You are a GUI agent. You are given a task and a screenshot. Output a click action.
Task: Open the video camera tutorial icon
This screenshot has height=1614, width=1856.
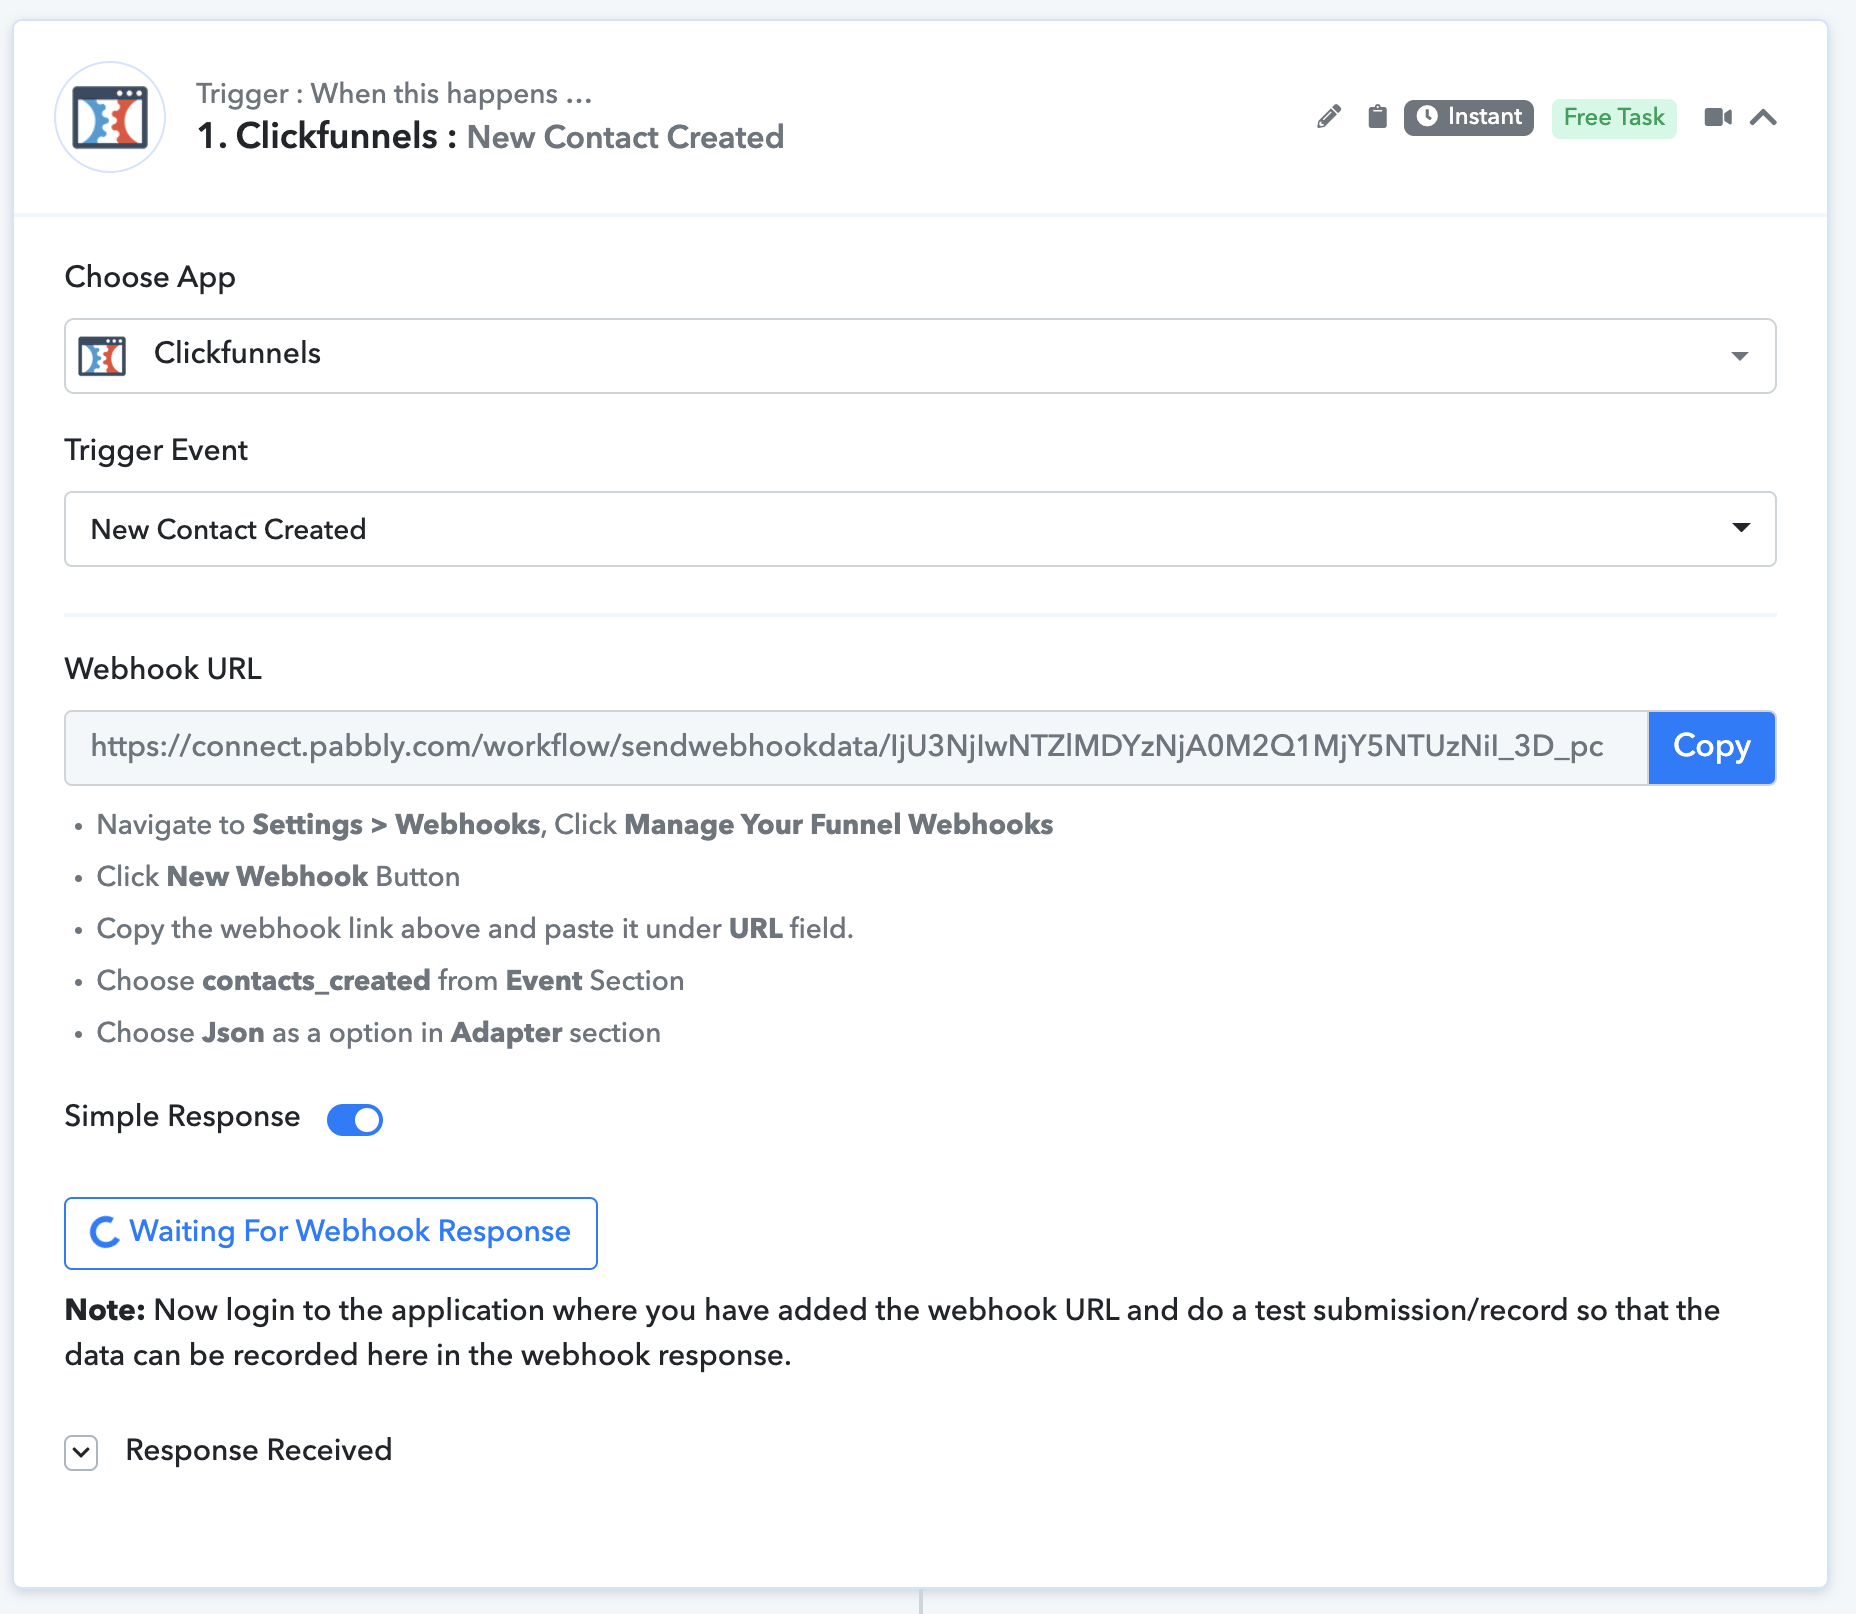pos(1718,117)
